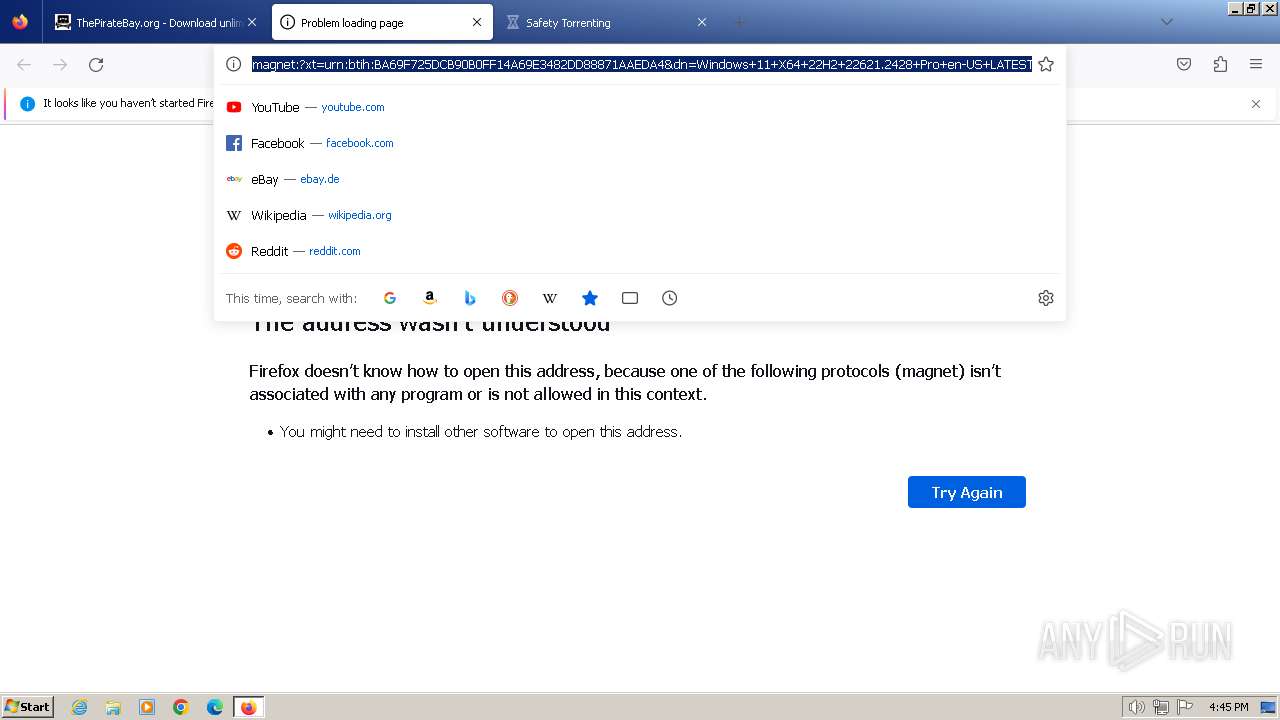Open a new tab with plus button
The width and height of the screenshot is (1280, 720).
coord(740,22)
